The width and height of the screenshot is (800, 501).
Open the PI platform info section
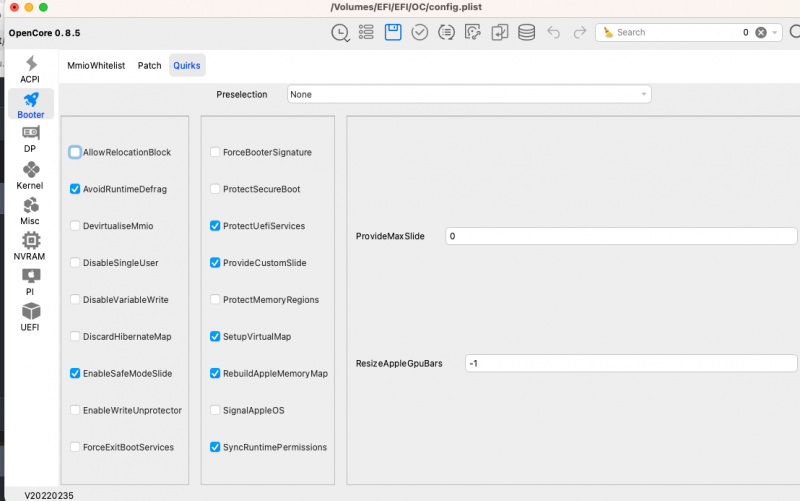click(x=30, y=282)
